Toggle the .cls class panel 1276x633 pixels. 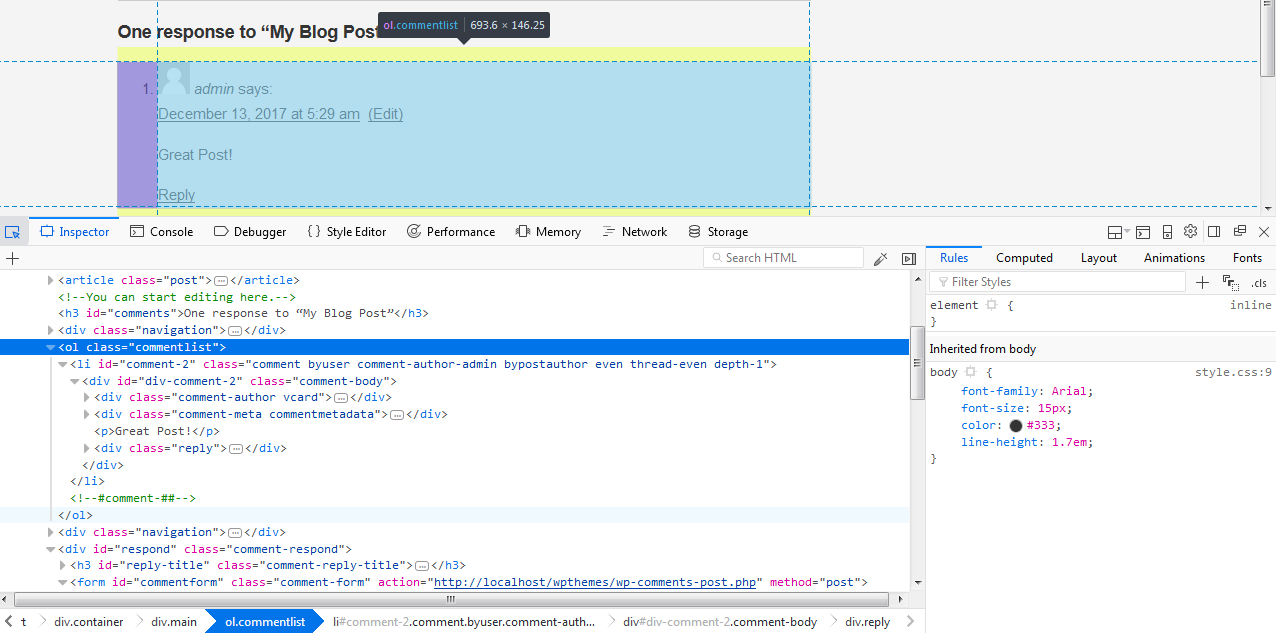tap(1259, 283)
